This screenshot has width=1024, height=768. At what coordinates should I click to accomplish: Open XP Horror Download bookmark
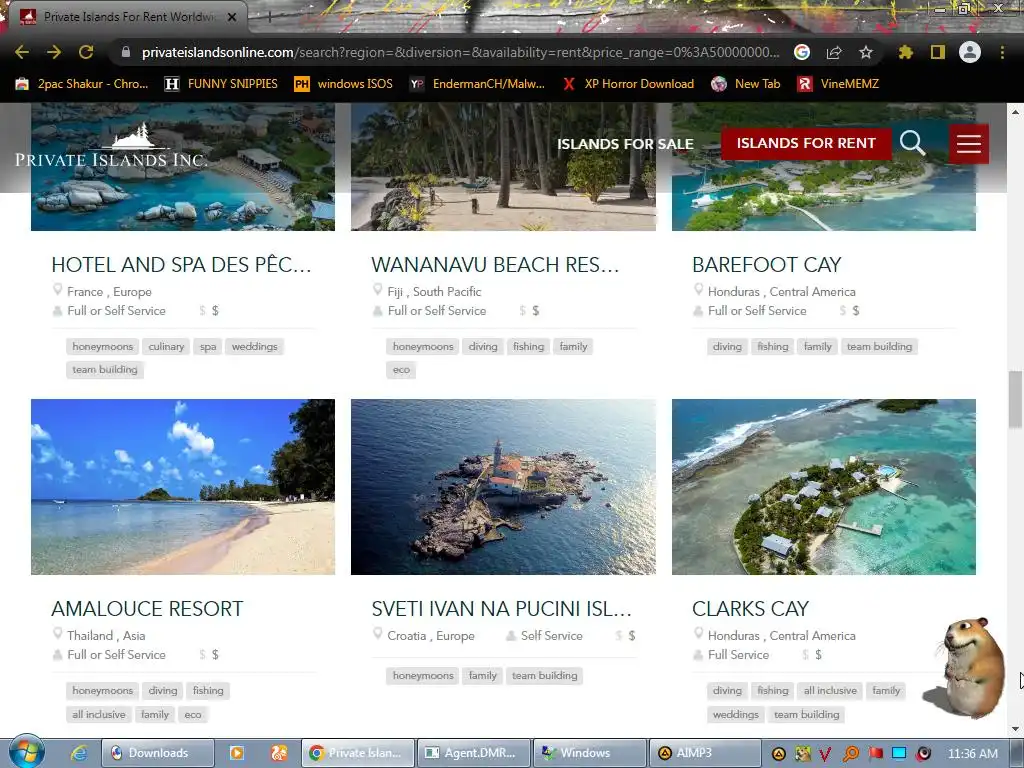[x=628, y=84]
